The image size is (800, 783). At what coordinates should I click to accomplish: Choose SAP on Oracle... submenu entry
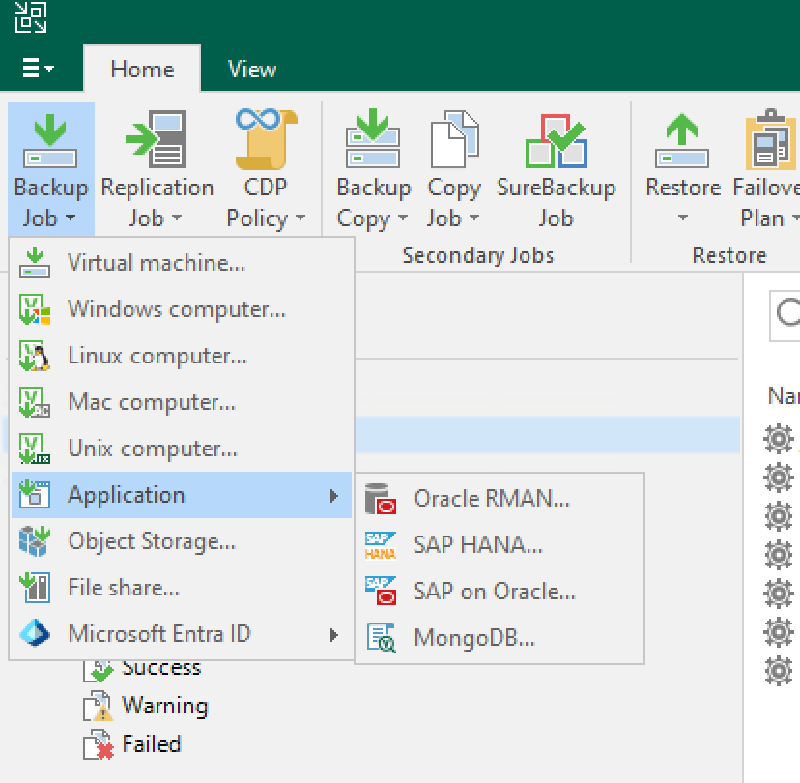pos(499,591)
